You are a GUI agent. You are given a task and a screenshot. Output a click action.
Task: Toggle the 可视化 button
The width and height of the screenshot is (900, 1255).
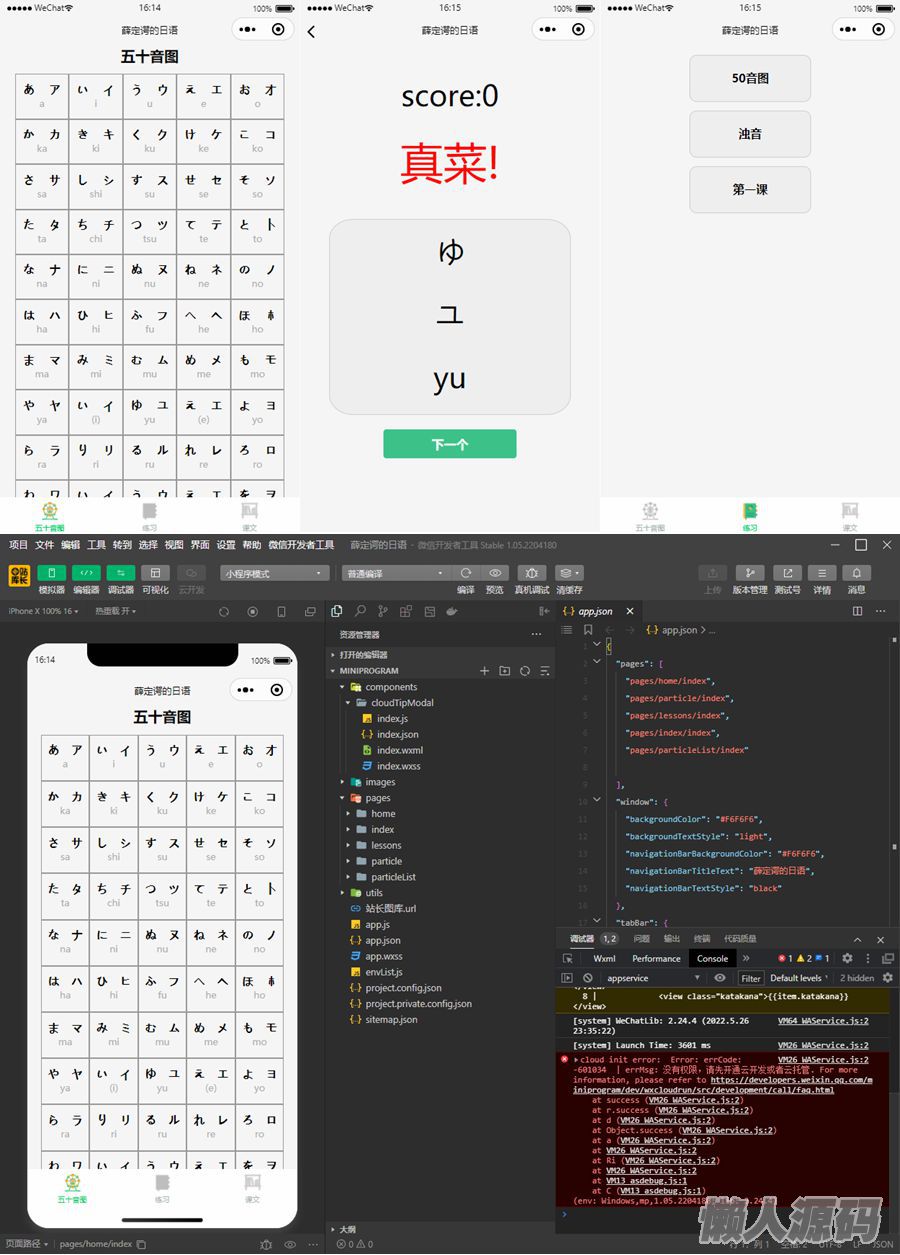coord(155,573)
